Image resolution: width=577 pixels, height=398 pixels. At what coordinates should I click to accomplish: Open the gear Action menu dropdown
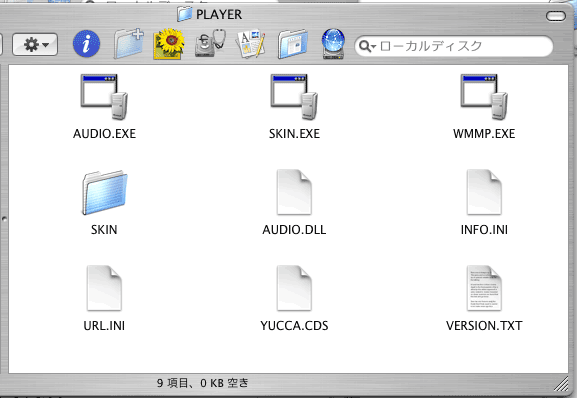[x=35, y=45]
